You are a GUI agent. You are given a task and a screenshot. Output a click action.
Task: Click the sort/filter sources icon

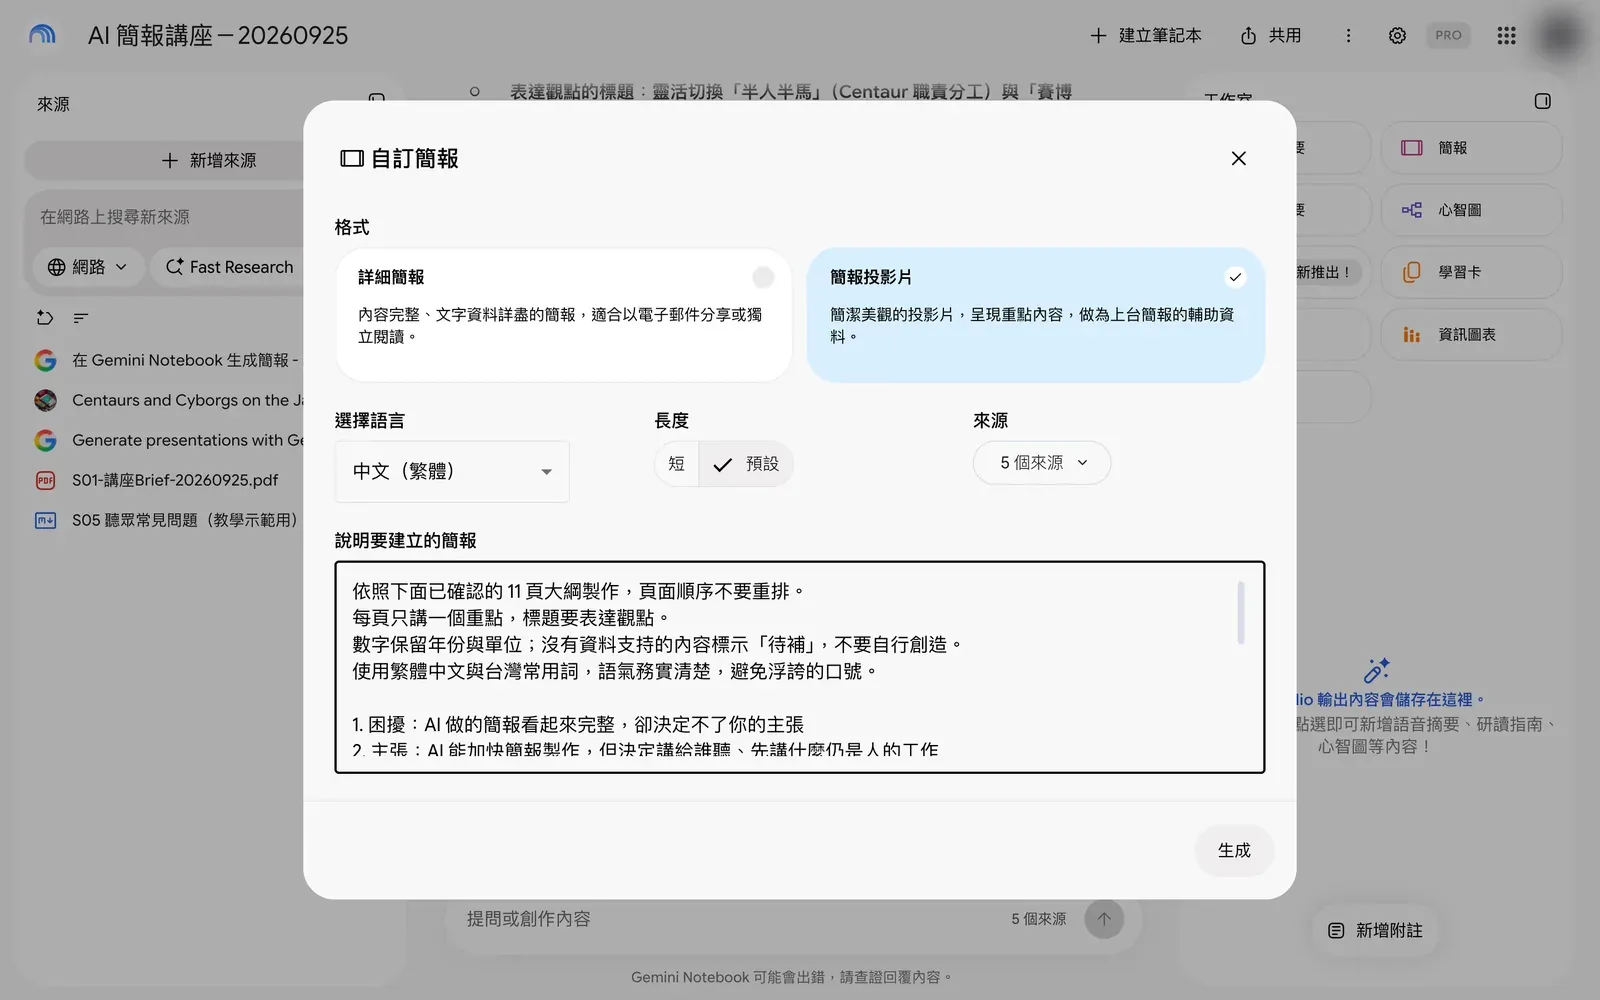click(x=81, y=318)
